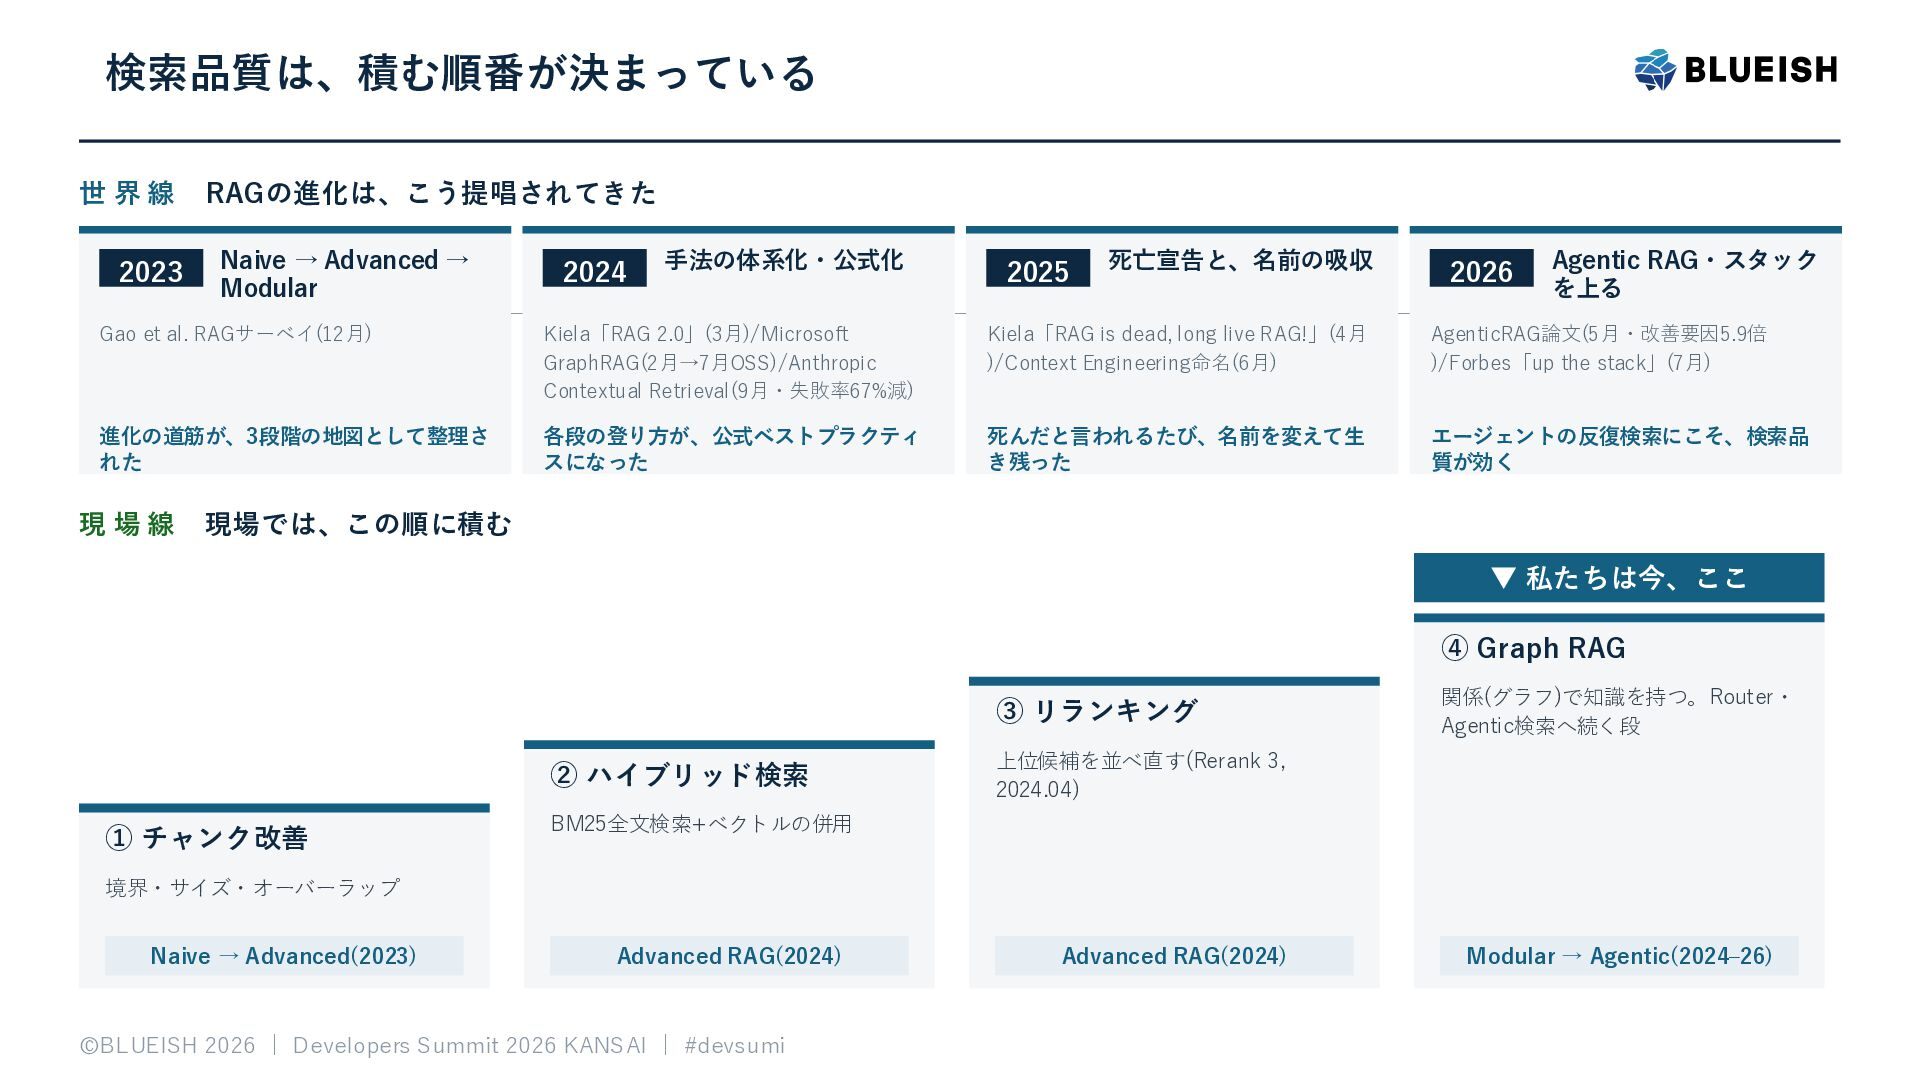Viewport: 1920px width, 1080px height.
Task: Select 境界・サイズ・オーバーラップ text
Action: [x=253, y=888]
